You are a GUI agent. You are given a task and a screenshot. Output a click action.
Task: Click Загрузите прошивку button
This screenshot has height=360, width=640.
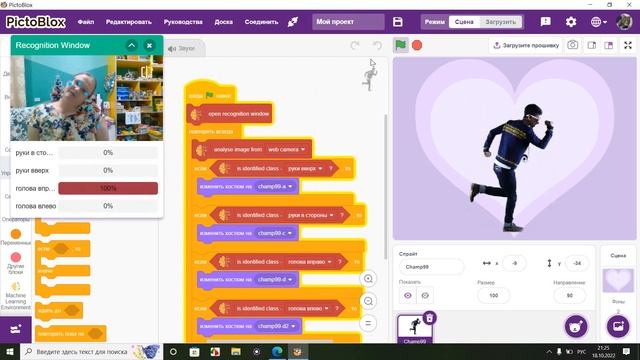click(x=526, y=45)
